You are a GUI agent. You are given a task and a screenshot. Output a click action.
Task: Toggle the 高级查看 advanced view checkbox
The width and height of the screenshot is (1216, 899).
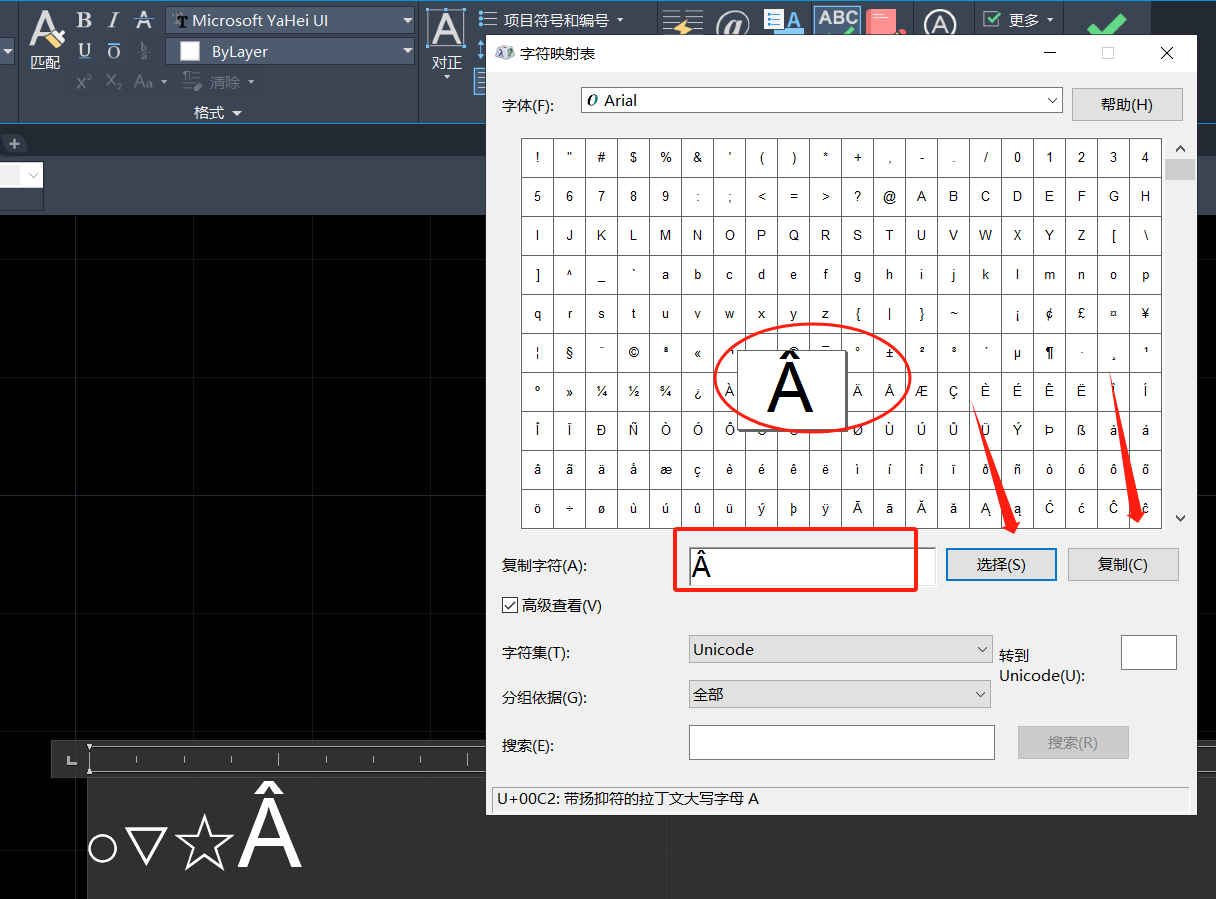tap(511, 604)
